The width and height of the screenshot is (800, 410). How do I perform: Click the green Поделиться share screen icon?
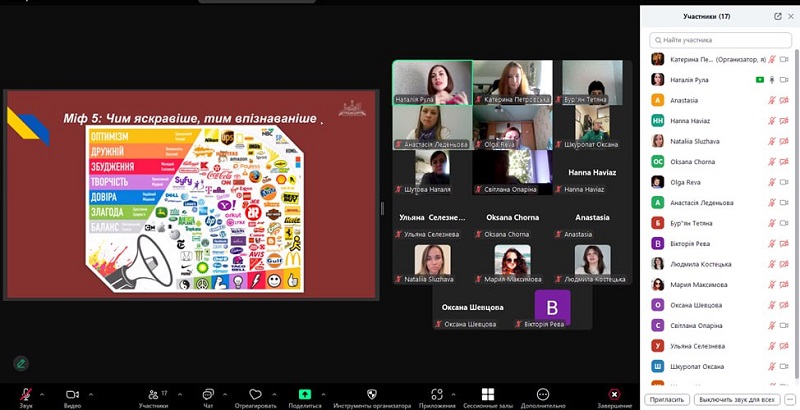click(305, 394)
